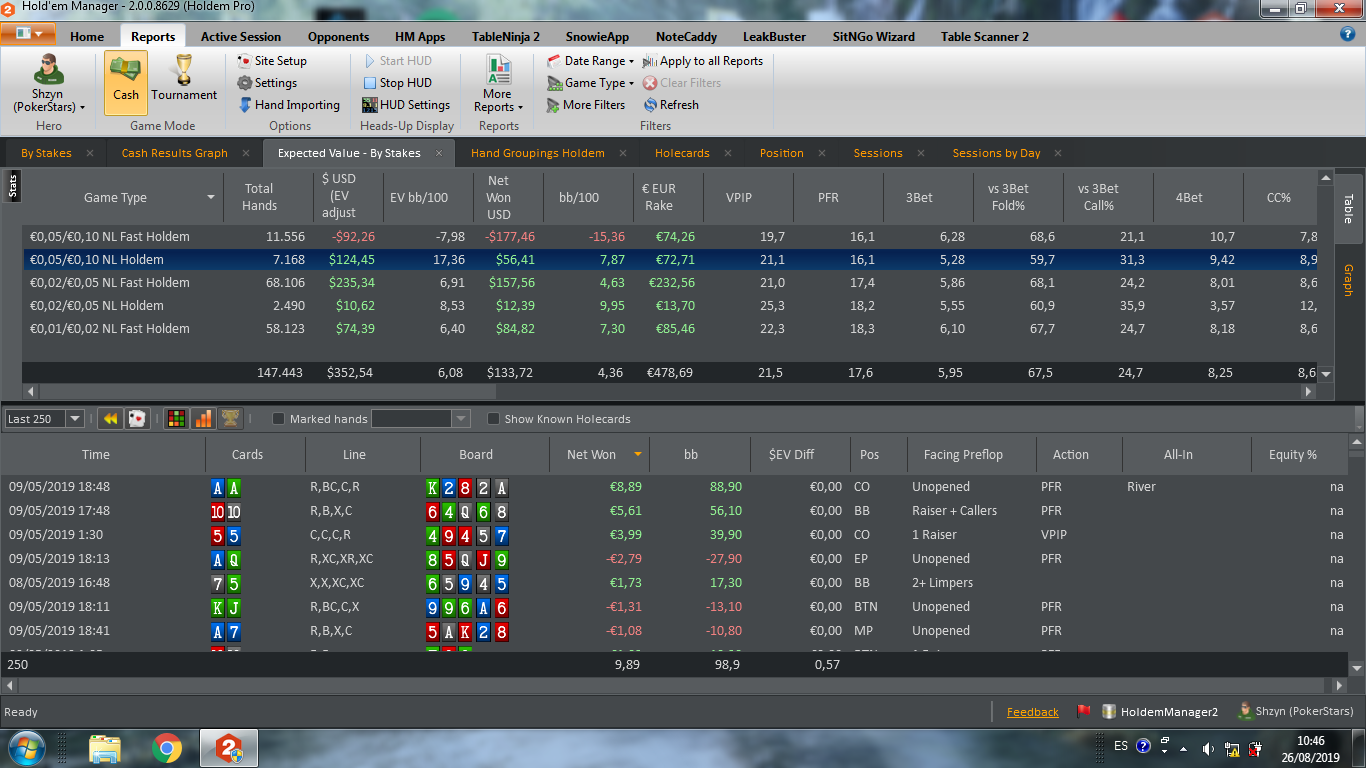
Task: Open the Date Range filter dropdown
Action: (x=591, y=61)
